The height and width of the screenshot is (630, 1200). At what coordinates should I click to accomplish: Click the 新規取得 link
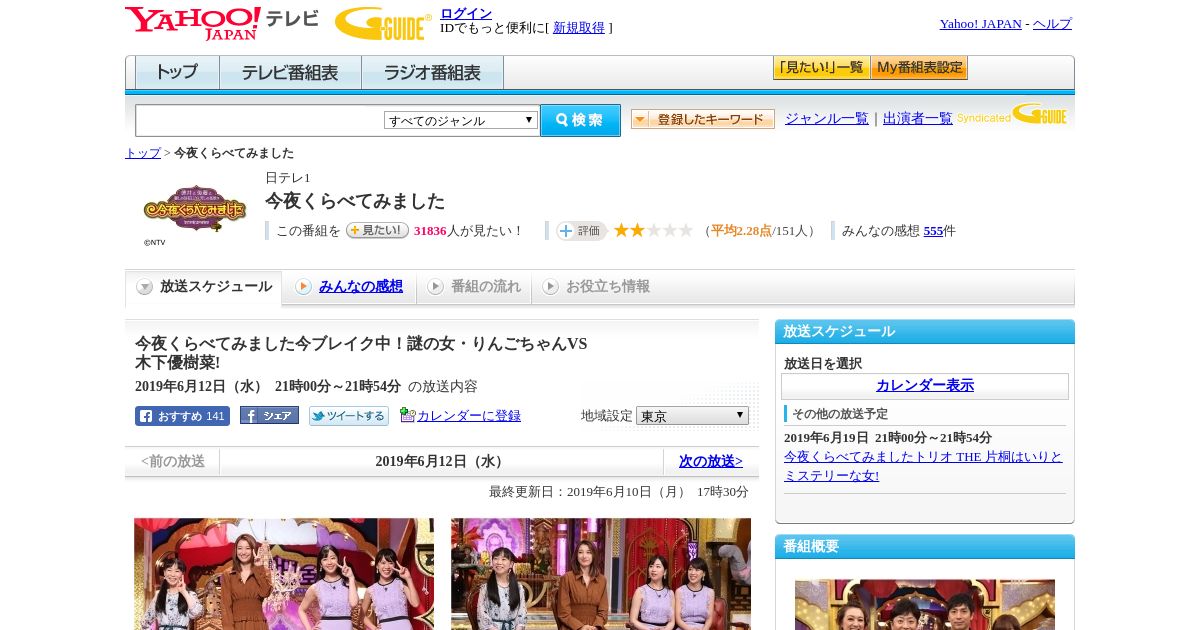(579, 27)
